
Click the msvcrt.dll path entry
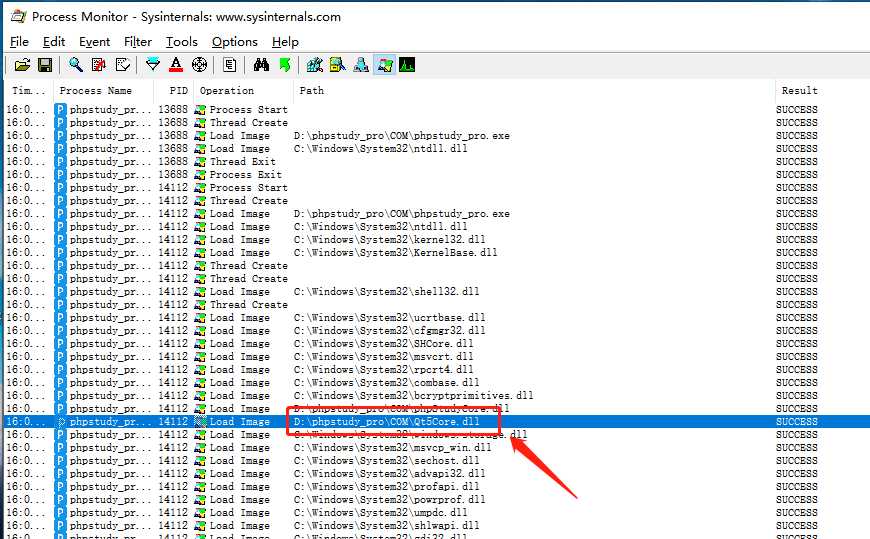383,357
